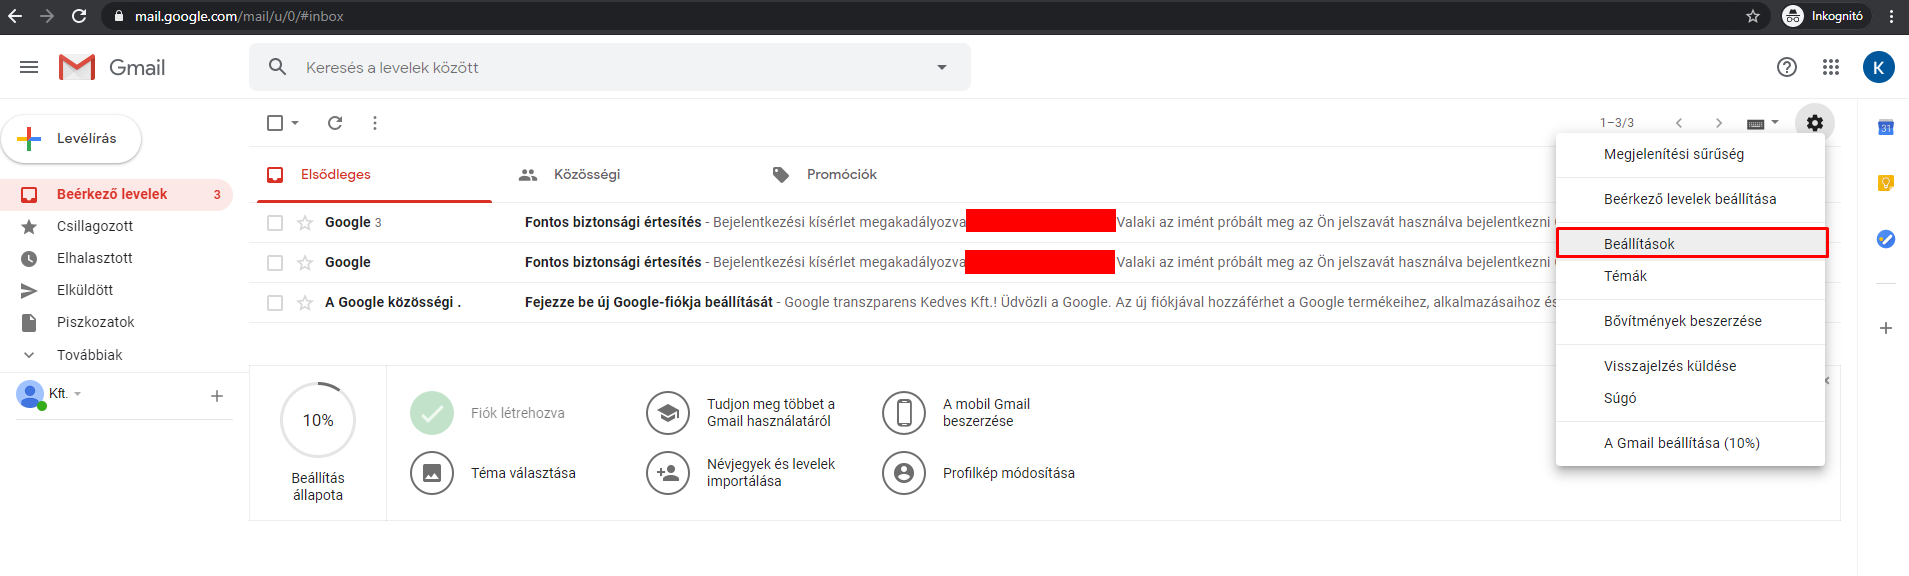Open the account avatar K

pos(1879,67)
